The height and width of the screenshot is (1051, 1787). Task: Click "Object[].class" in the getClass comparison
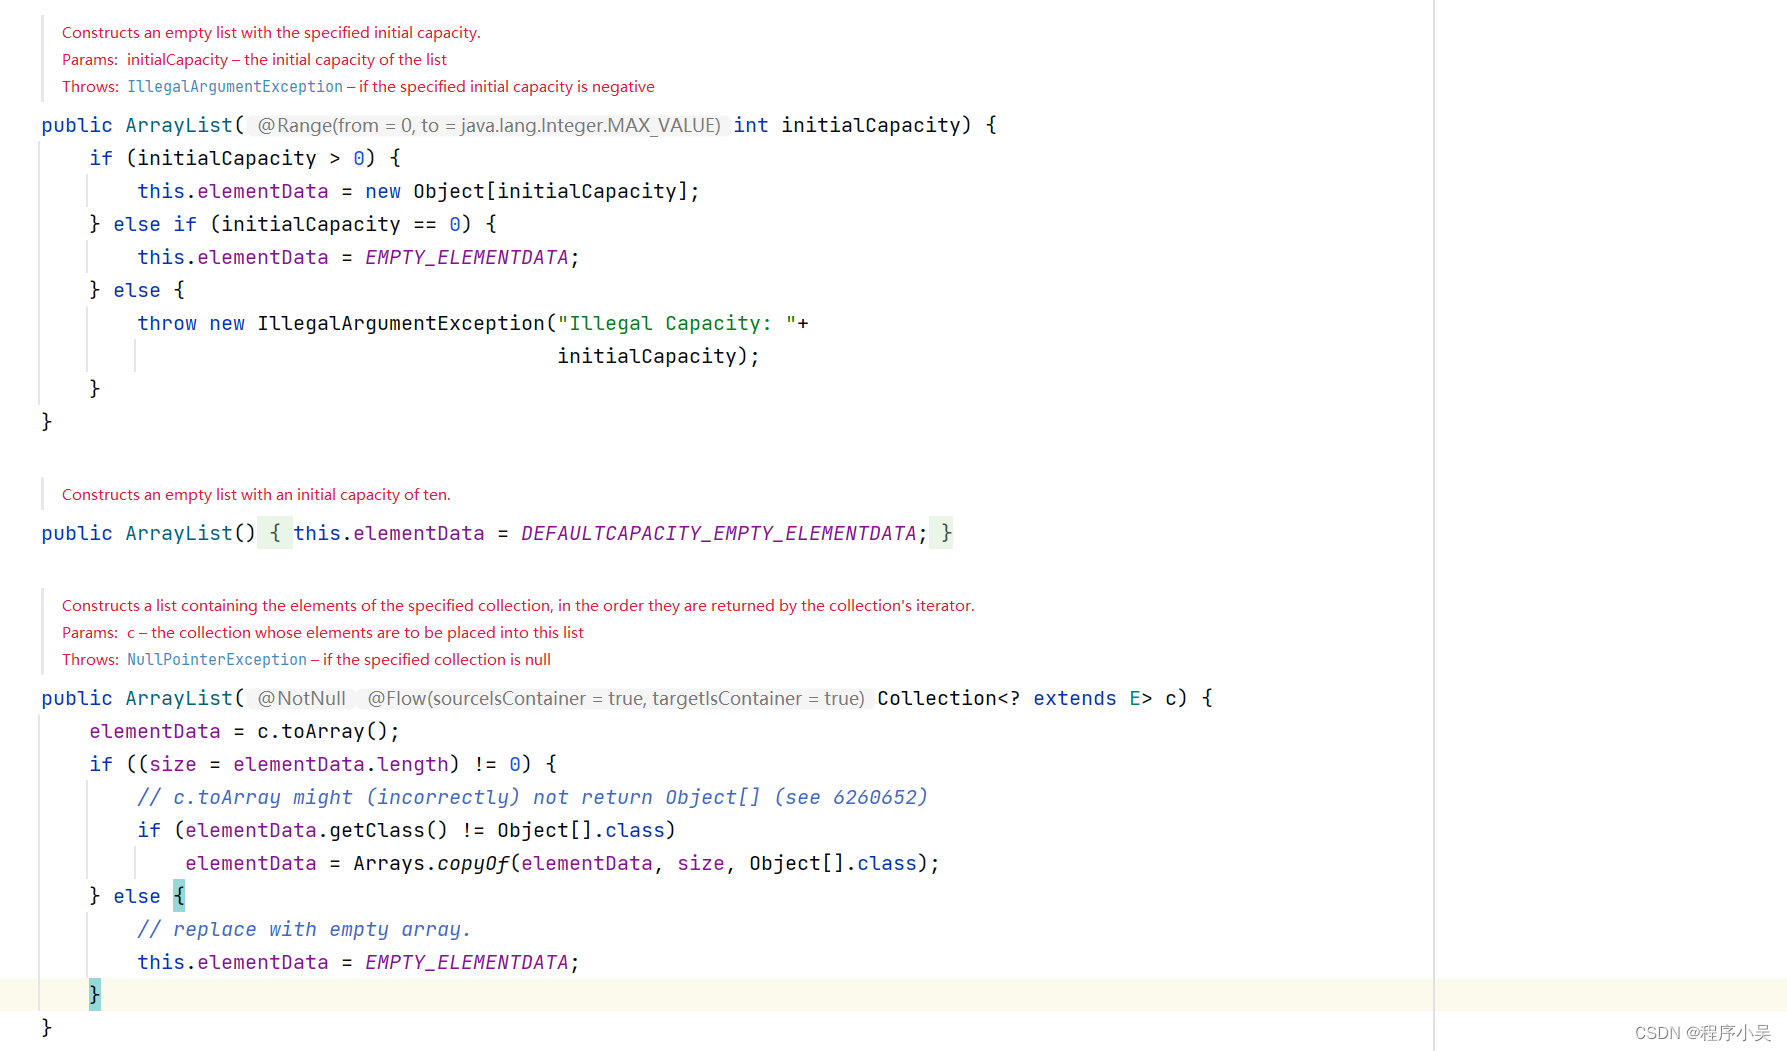(x=581, y=830)
